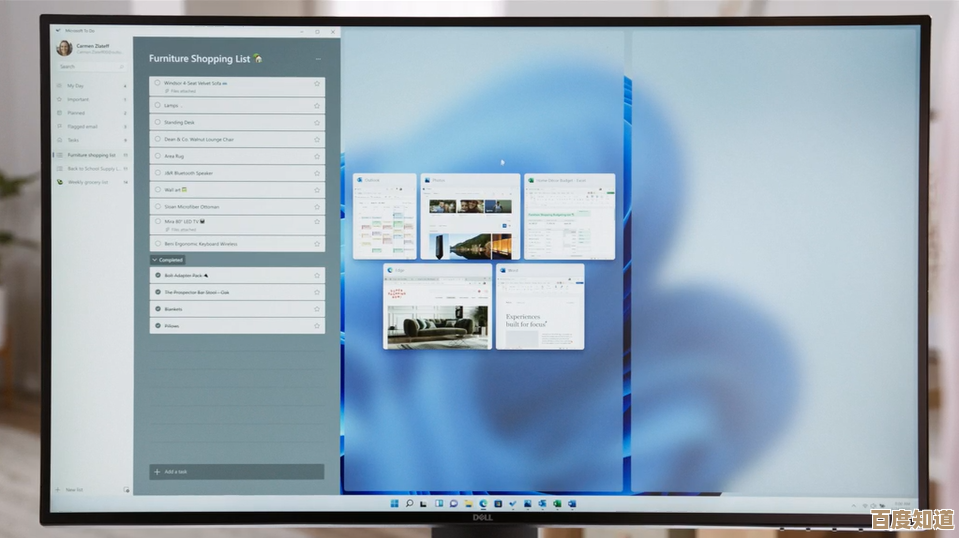Uncheck the completed Blankets task
The height and width of the screenshot is (538, 959).
pos(158,309)
